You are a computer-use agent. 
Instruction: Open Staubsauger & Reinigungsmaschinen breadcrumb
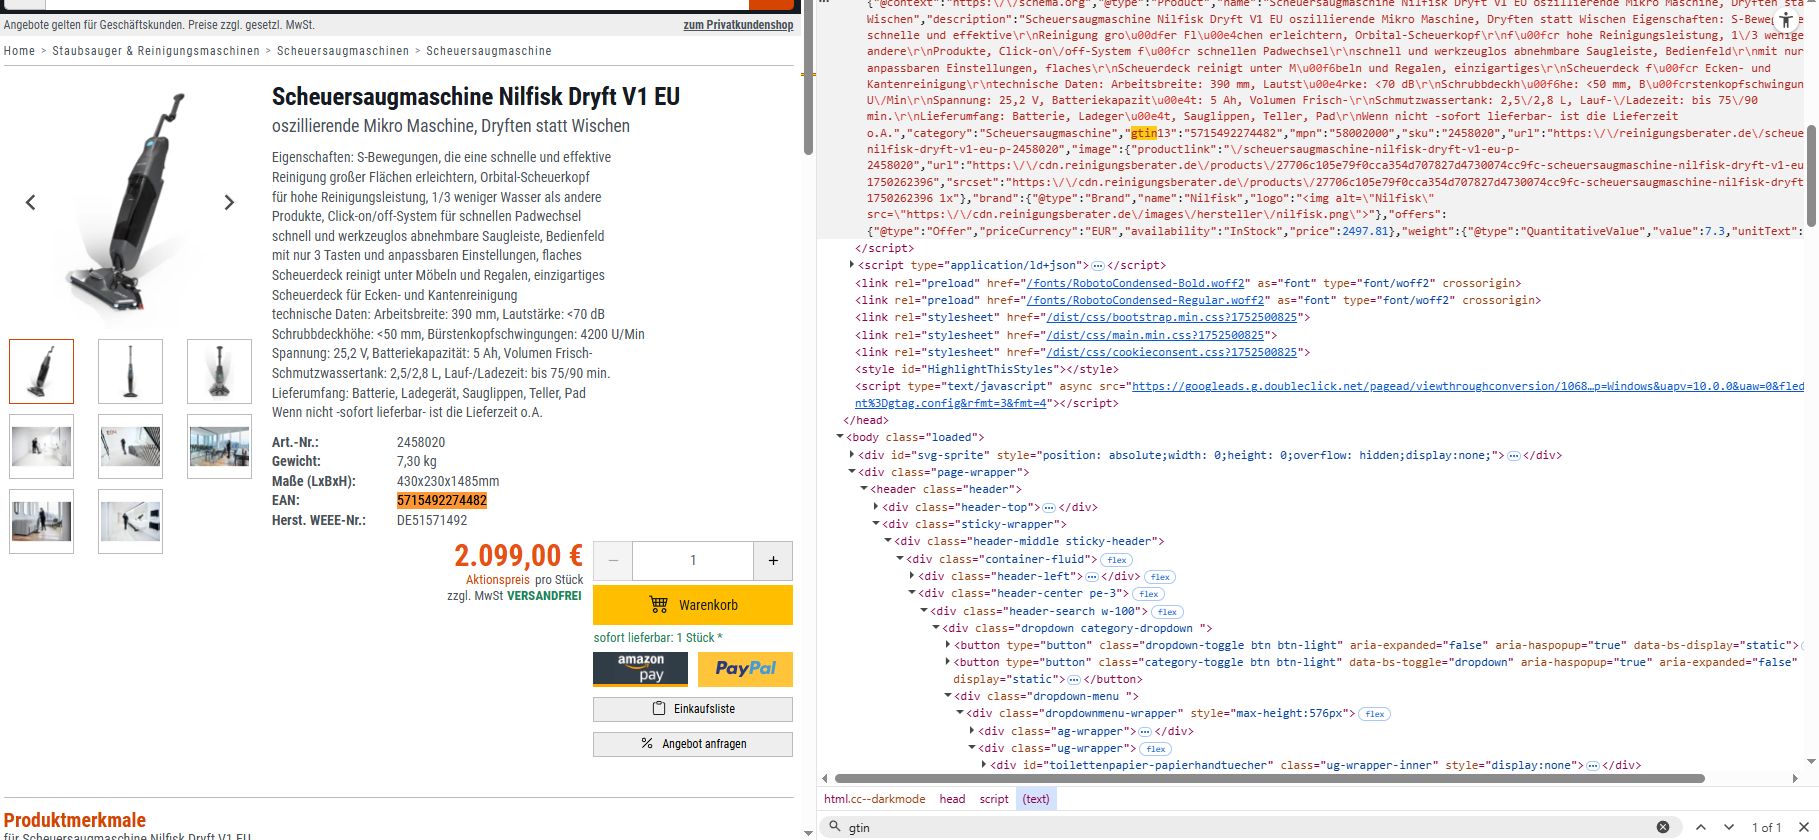[156, 51]
